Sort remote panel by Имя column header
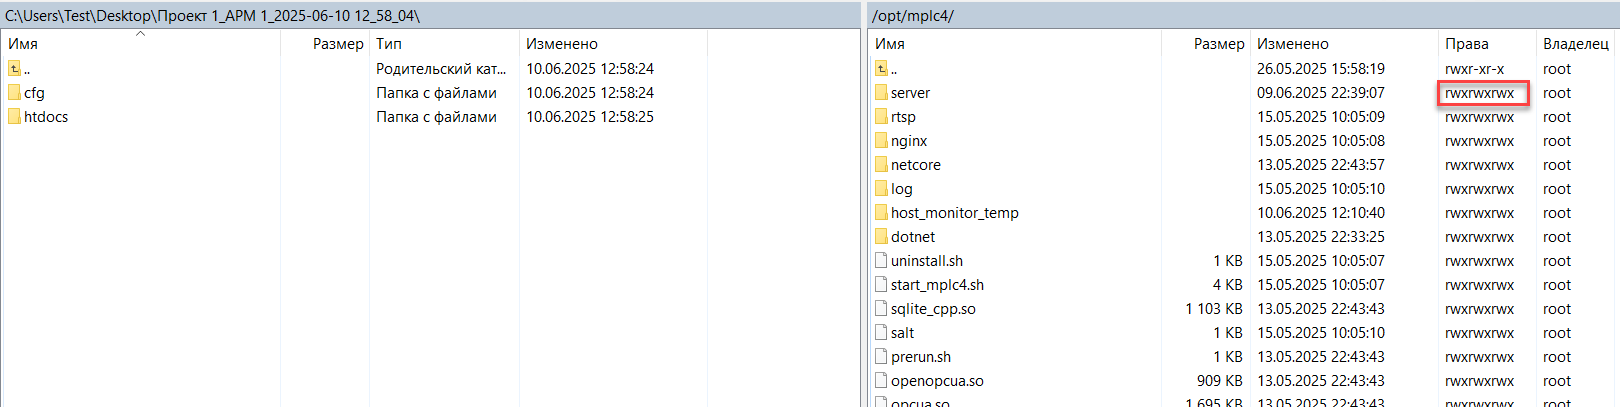 point(890,44)
